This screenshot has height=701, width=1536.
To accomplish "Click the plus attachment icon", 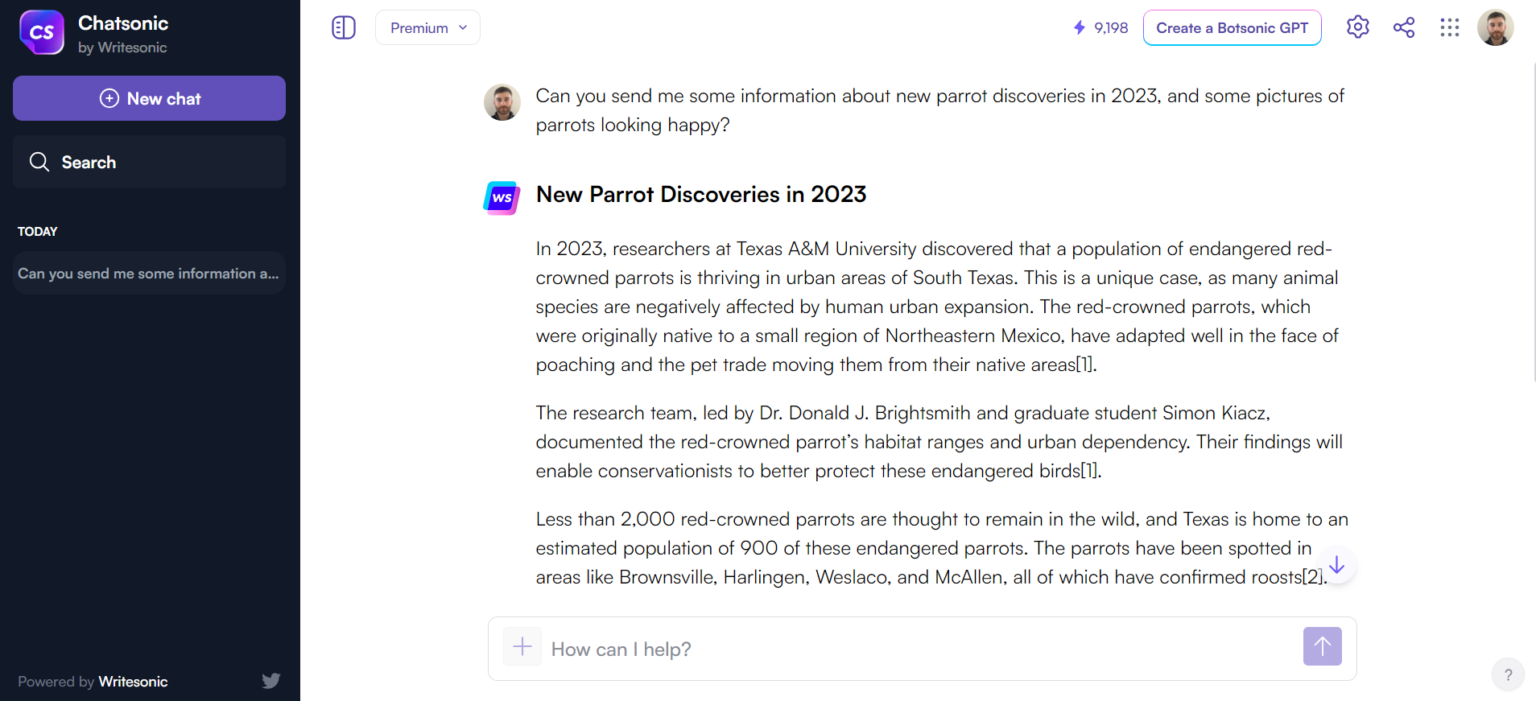I will 522,647.
